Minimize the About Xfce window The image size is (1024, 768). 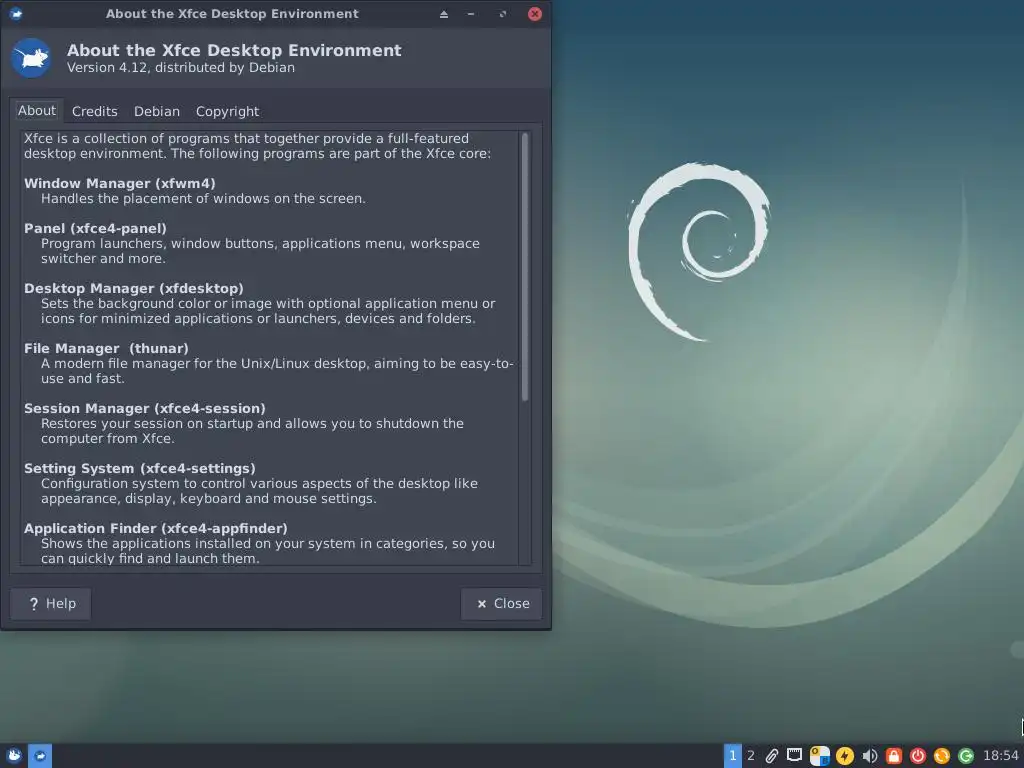(x=471, y=14)
